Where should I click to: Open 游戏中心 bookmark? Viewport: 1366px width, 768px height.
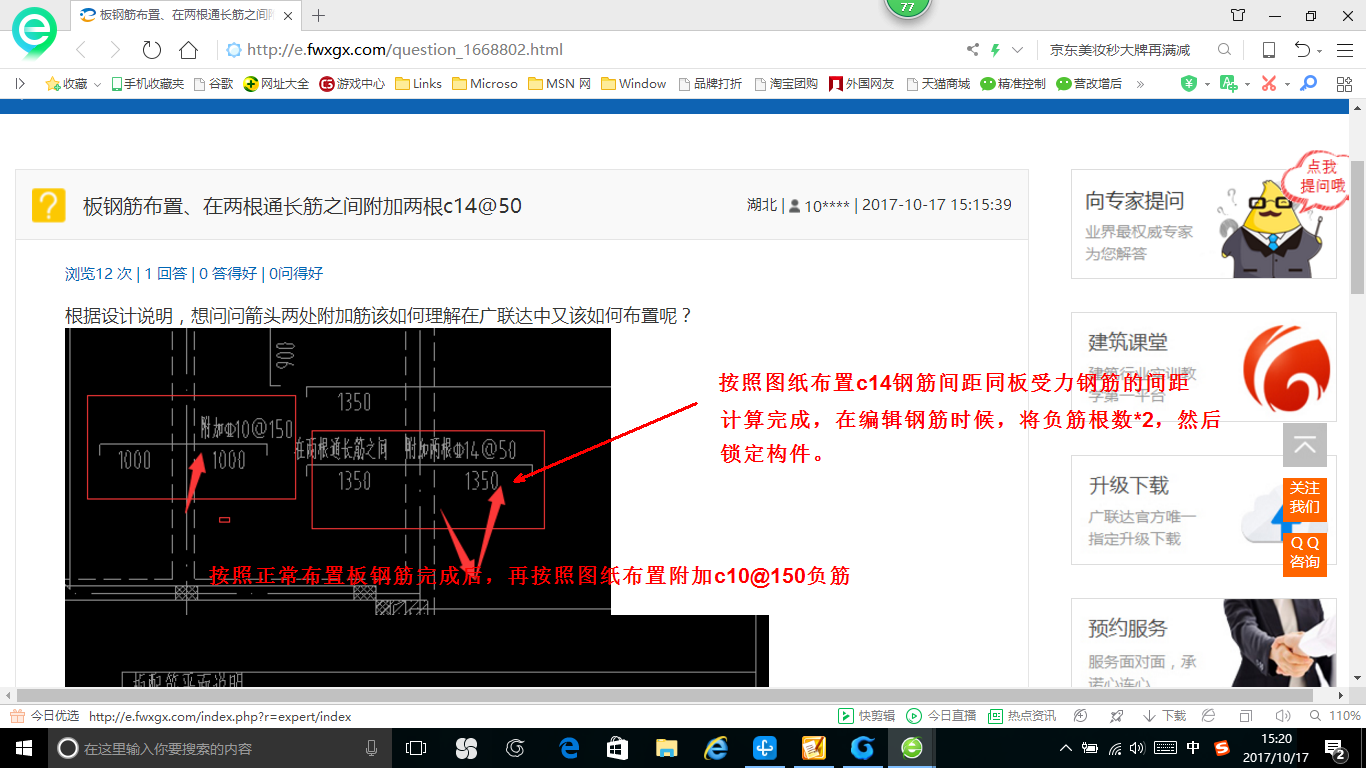tap(352, 84)
